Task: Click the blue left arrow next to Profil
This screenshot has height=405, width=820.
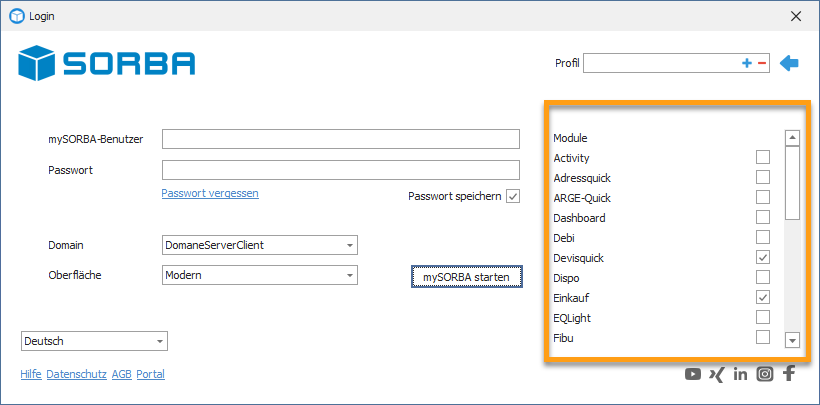Action: coord(789,63)
